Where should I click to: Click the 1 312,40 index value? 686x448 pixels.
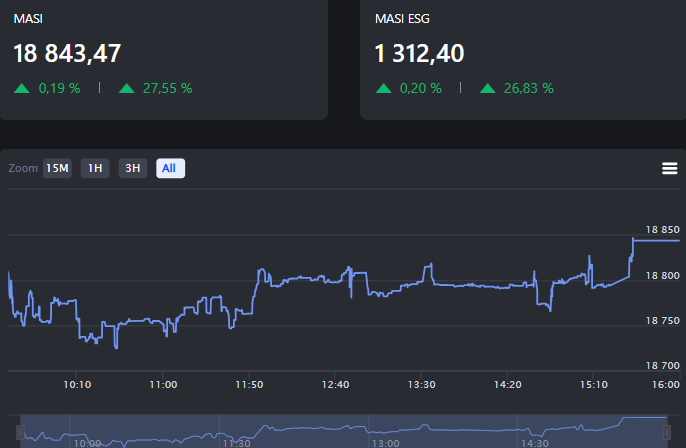point(419,53)
